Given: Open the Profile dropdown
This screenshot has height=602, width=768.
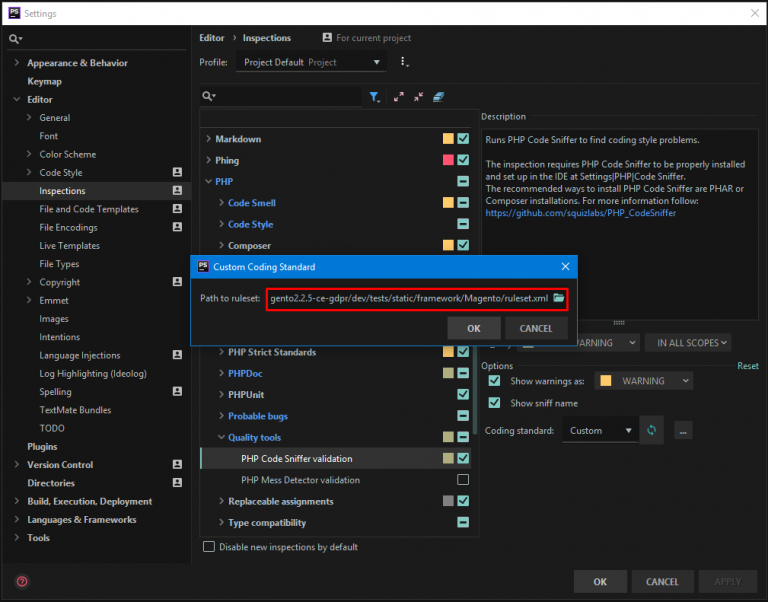Looking at the screenshot, I should click(x=311, y=62).
